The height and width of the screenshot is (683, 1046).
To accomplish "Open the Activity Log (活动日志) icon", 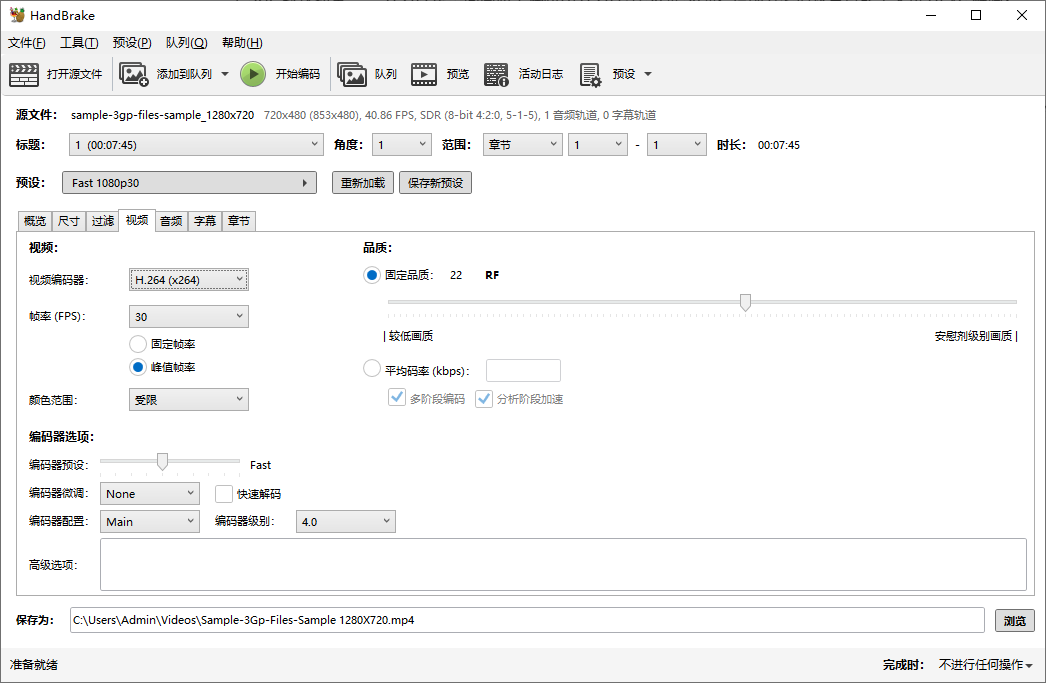I will pos(496,74).
